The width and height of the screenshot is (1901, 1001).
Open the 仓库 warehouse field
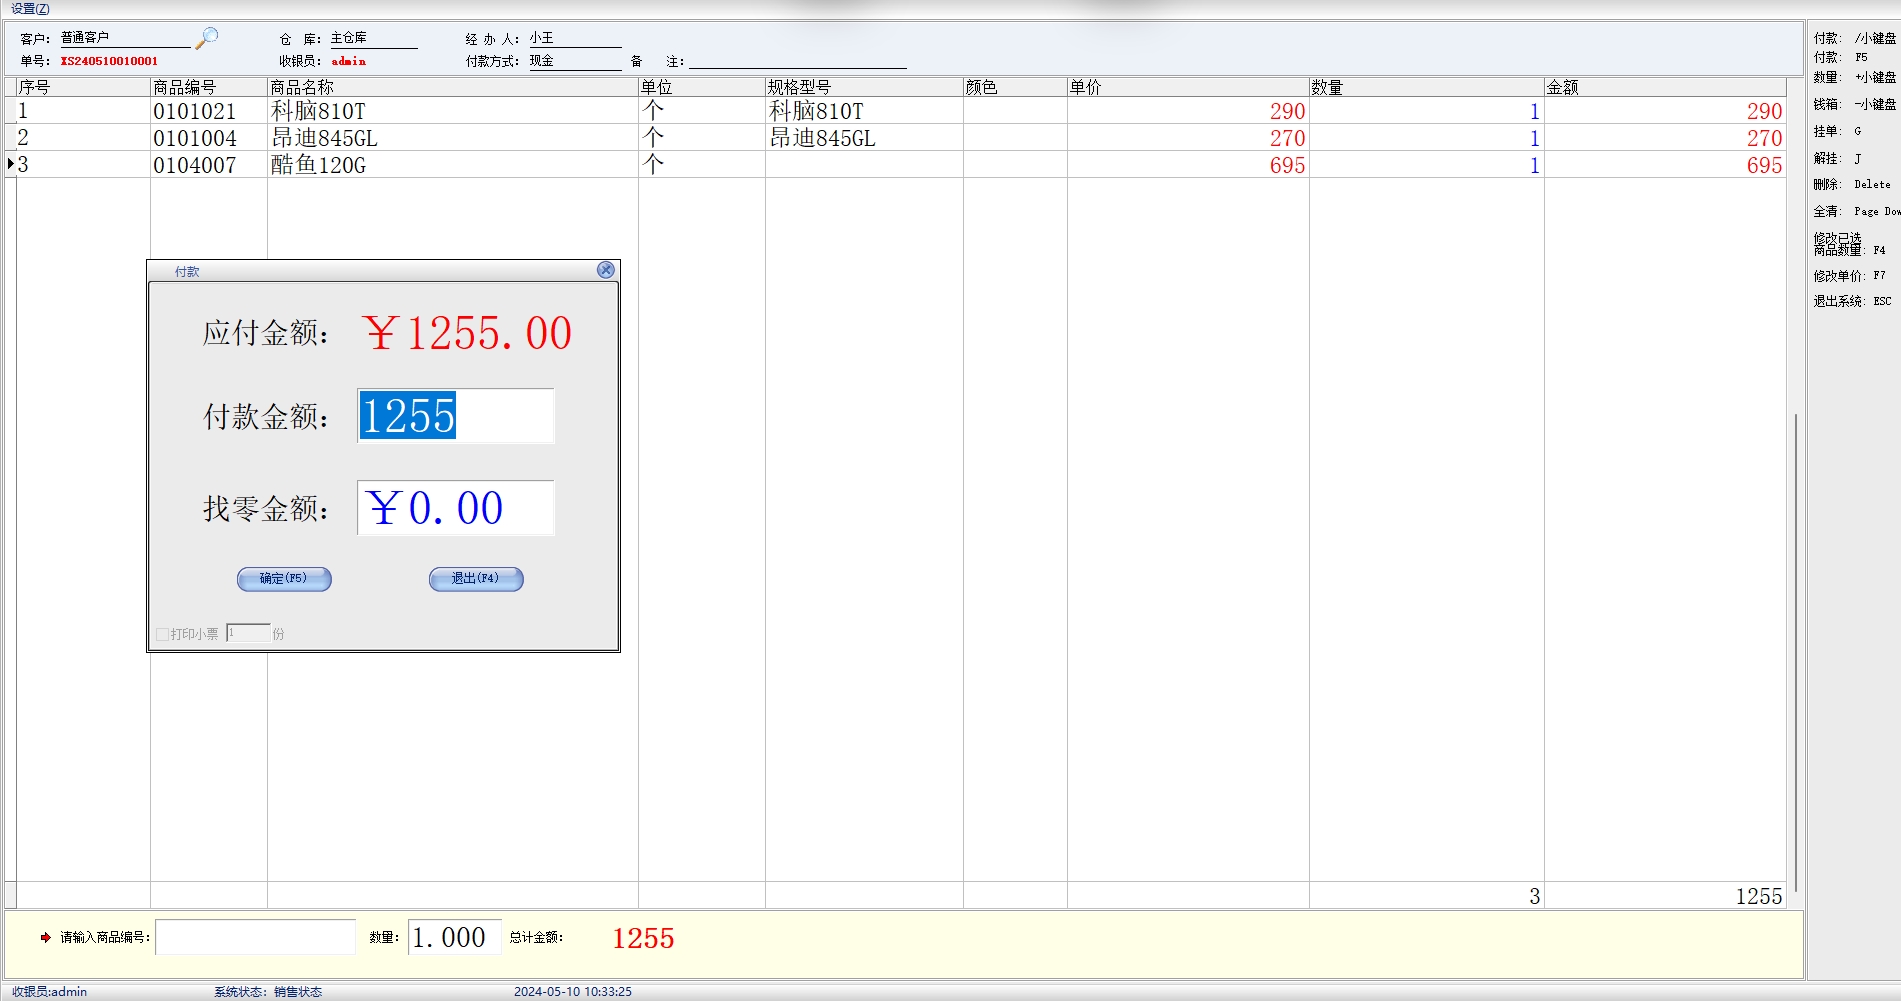point(373,38)
